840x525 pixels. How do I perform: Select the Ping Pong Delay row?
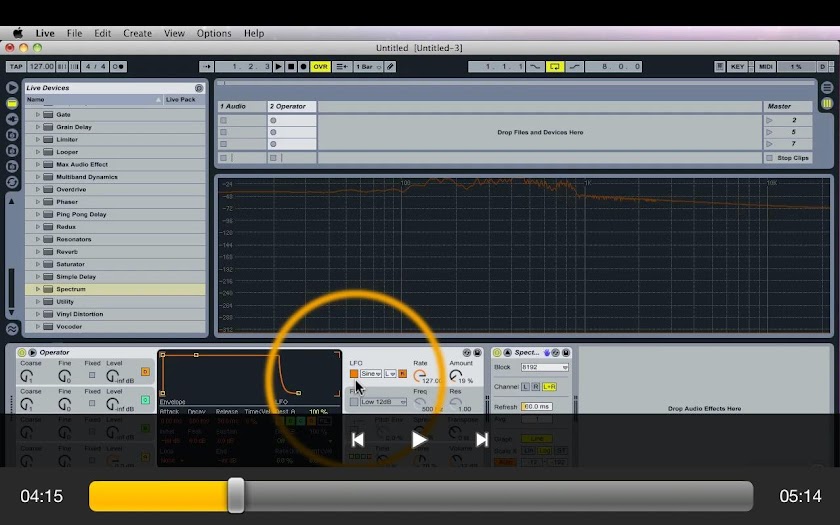click(115, 214)
